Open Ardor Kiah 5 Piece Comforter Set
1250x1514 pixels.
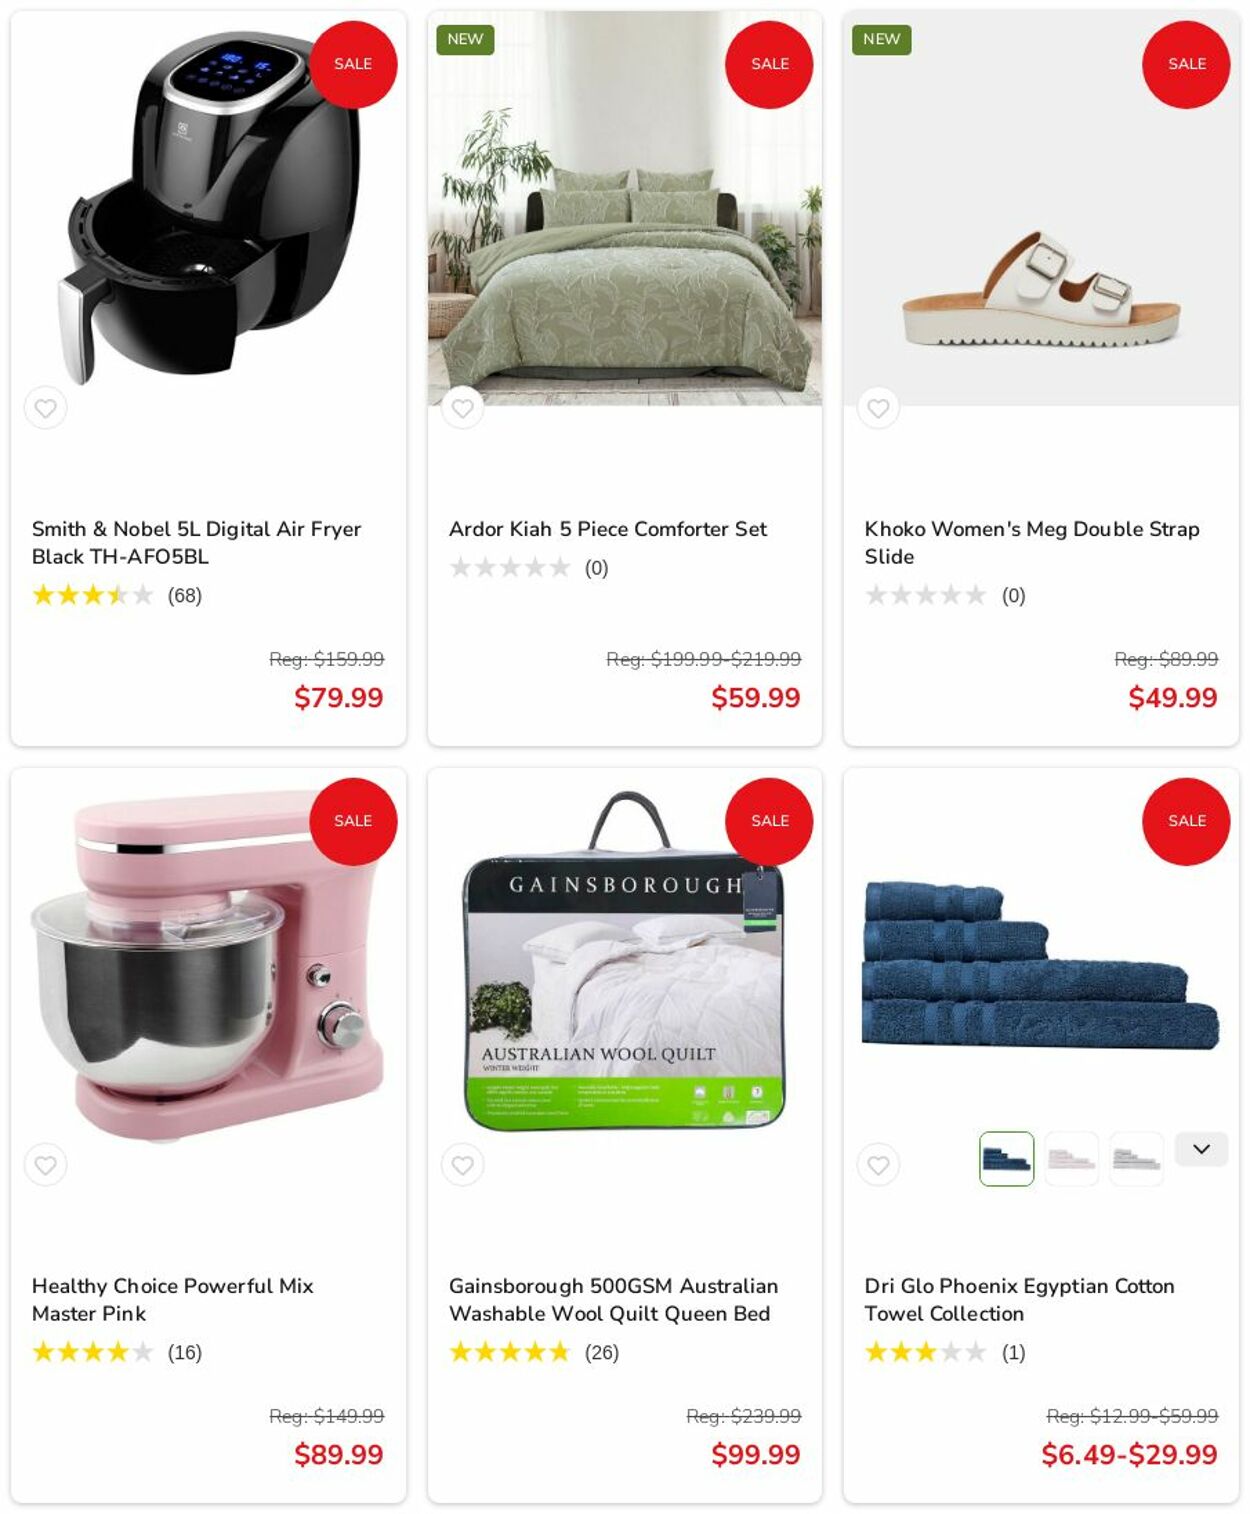click(x=607, y=529)
